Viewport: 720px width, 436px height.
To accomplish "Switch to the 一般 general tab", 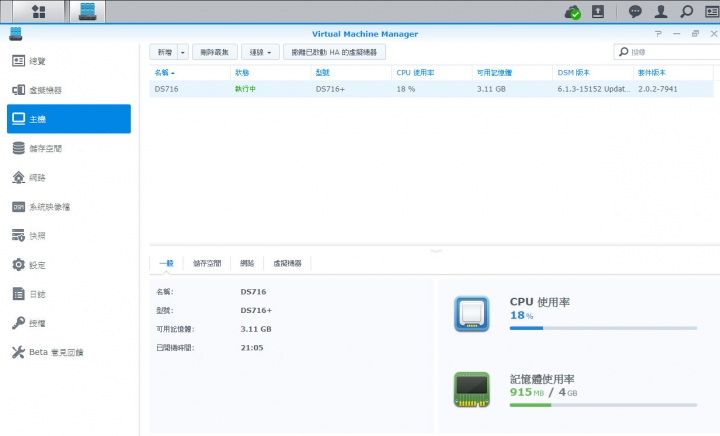I will point(166,263).
